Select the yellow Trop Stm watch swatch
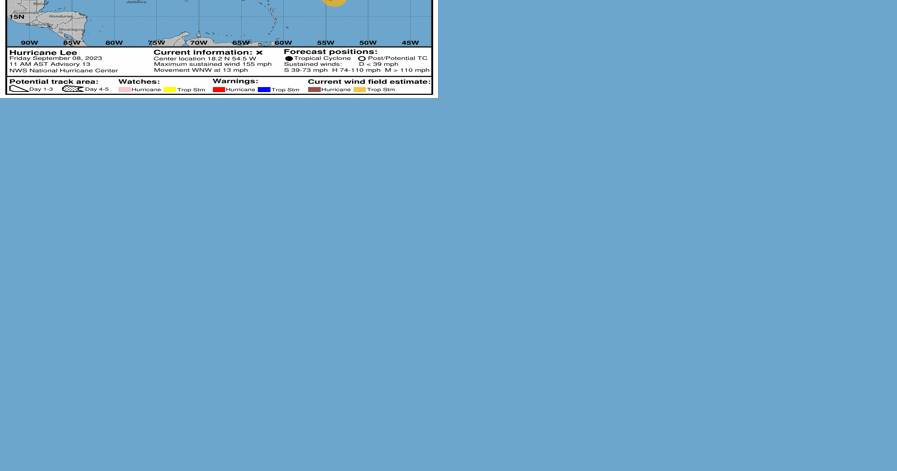The width and height of the screenshot is (897, 471). [170, 90]
